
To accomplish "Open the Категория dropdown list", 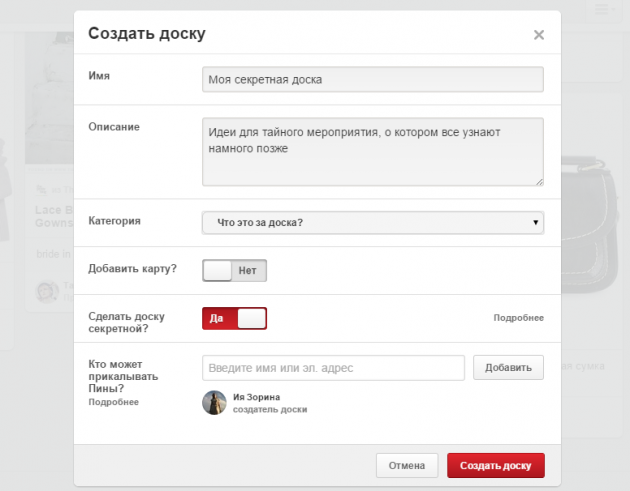I will pyautogui.click(x=372, y=222).
